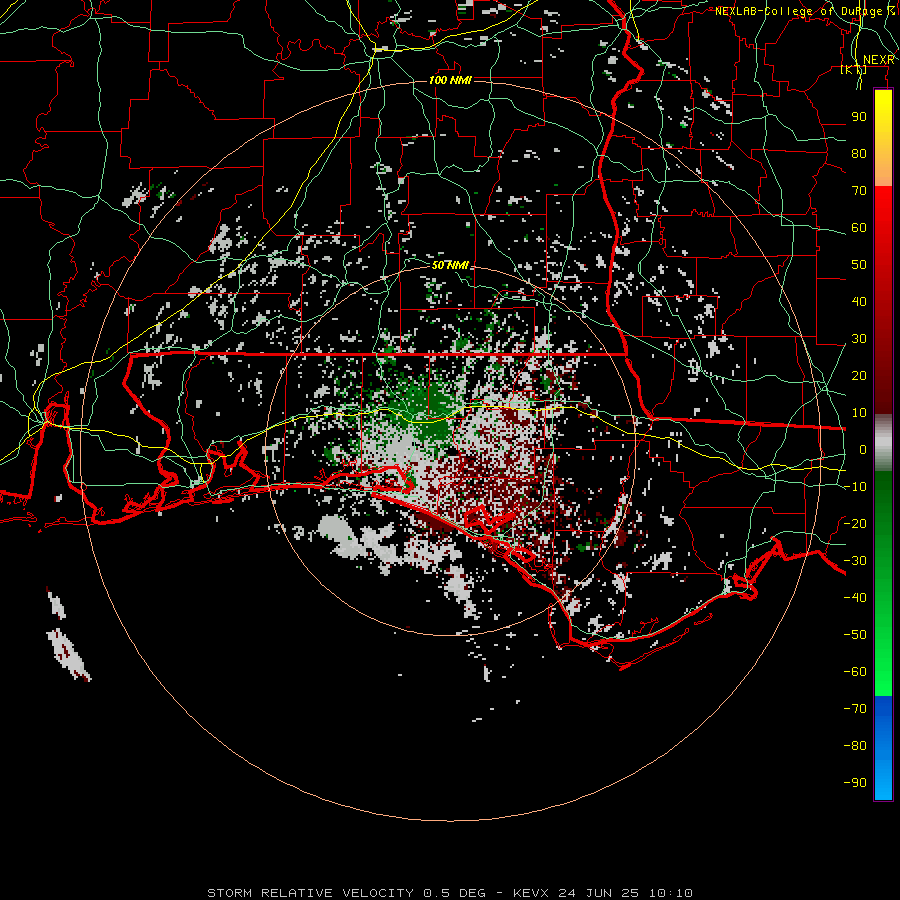Viewport: 900px width, 900px height.
Task: Click the blue bottom segment of the color bar
Action: (883, 748)
